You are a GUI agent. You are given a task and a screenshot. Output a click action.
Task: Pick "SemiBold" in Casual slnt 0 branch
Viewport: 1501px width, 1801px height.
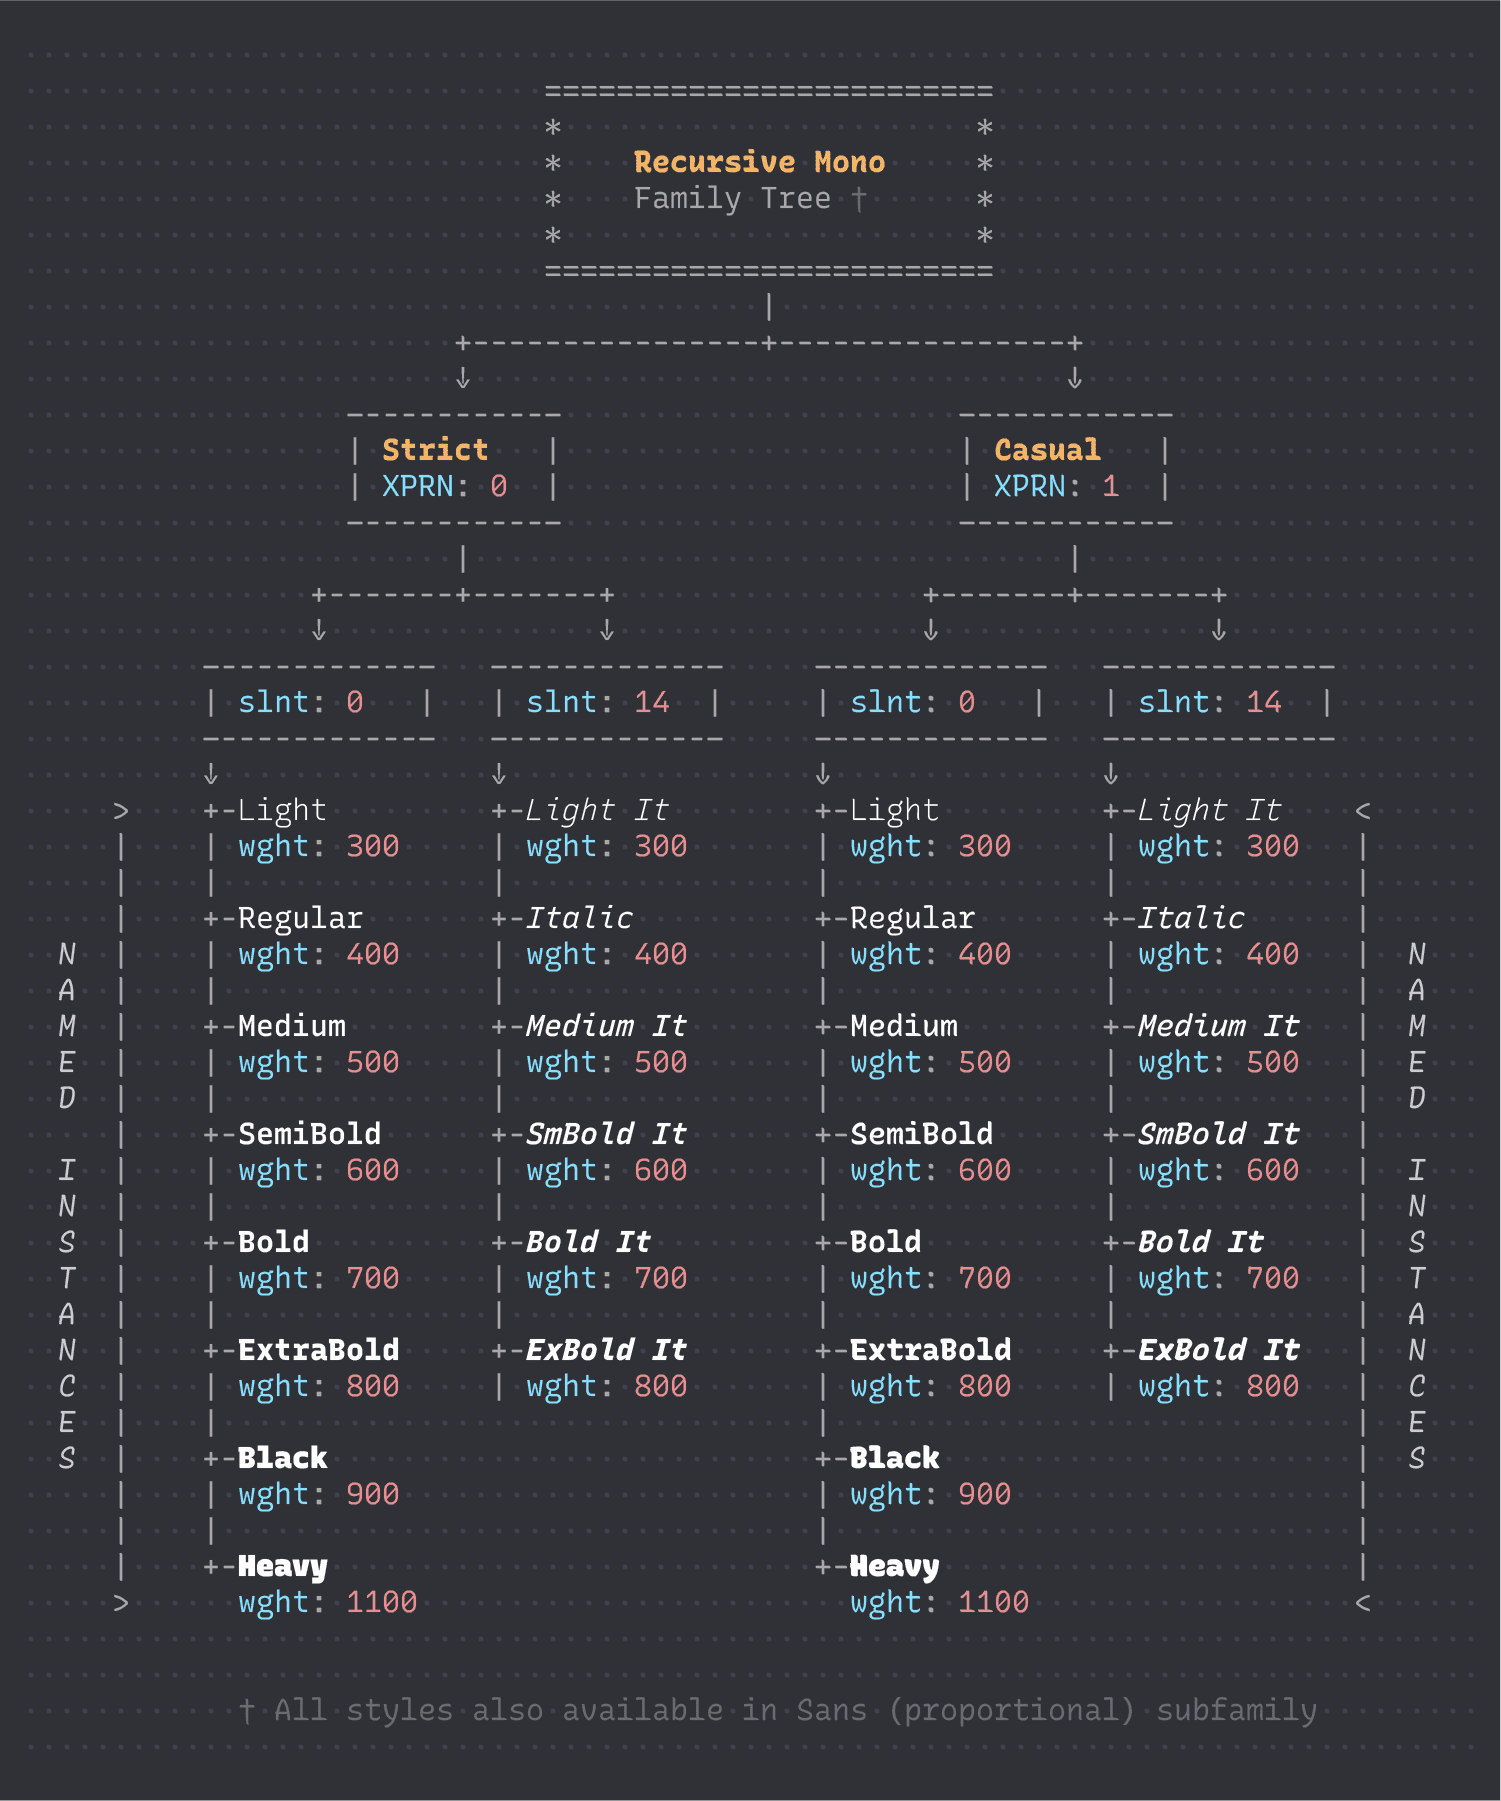pyautogui.click(x=921, y=1134)
